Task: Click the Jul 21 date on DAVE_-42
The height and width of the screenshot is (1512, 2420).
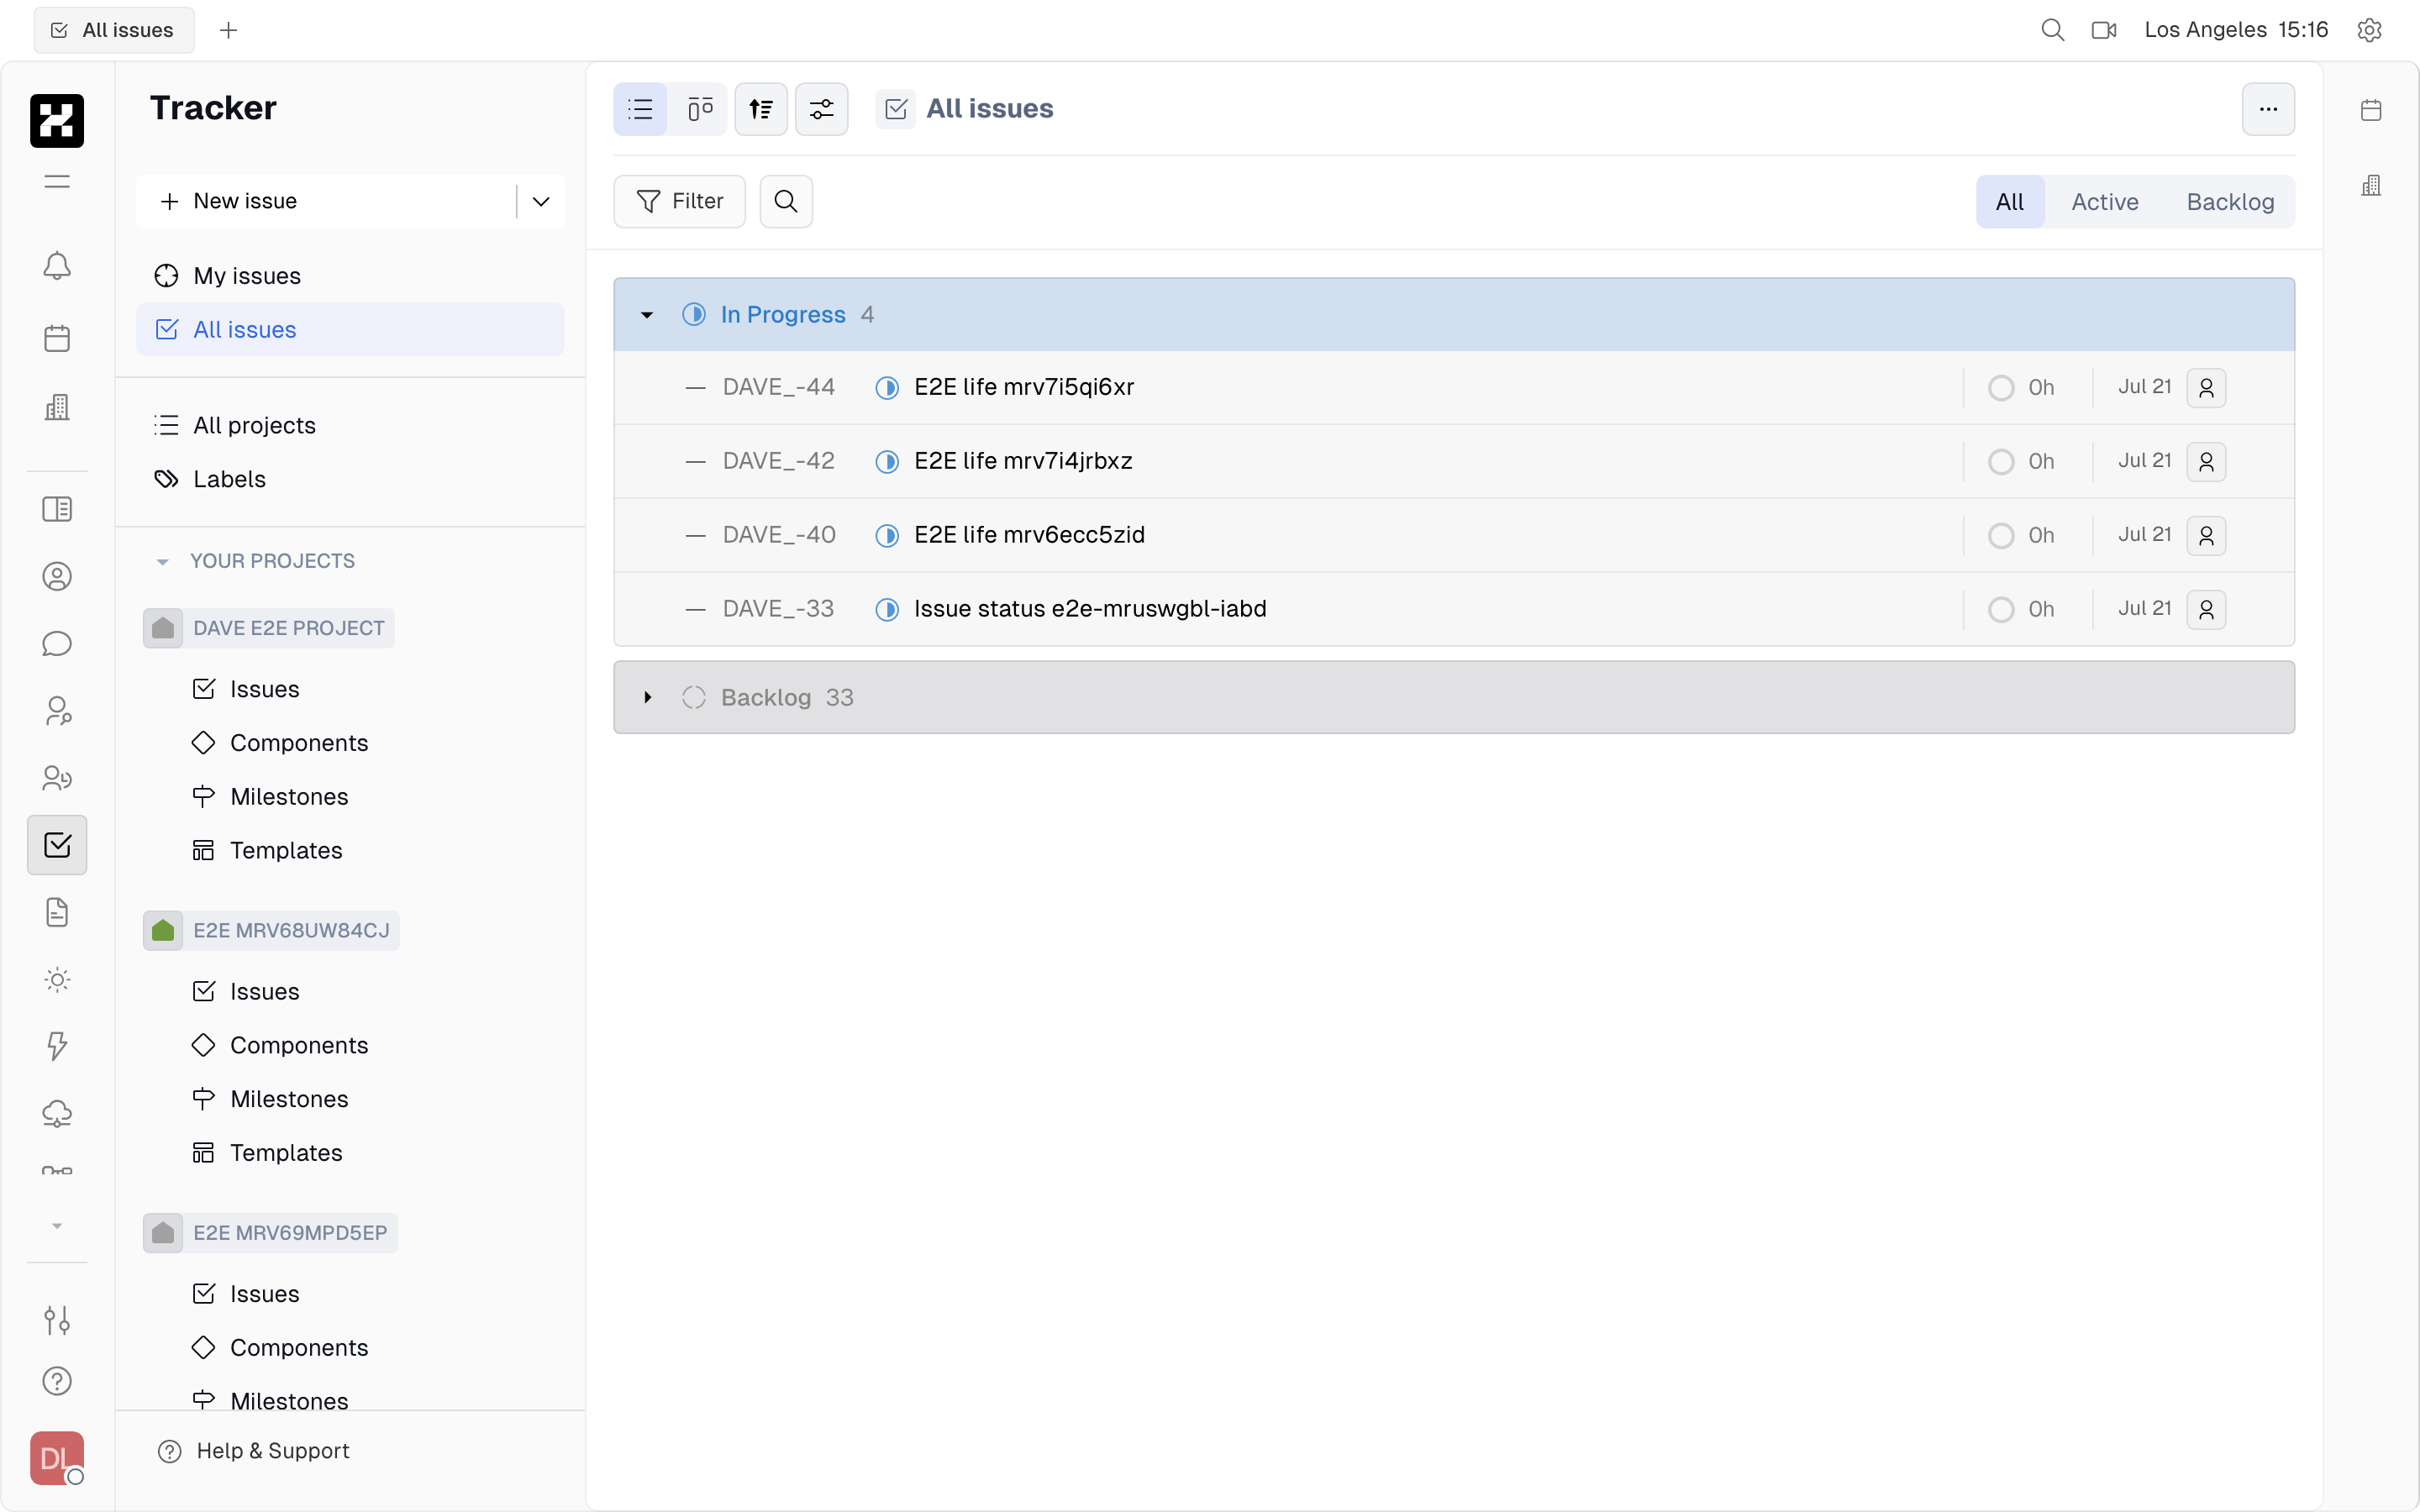Action: [x=2144, y=461]
